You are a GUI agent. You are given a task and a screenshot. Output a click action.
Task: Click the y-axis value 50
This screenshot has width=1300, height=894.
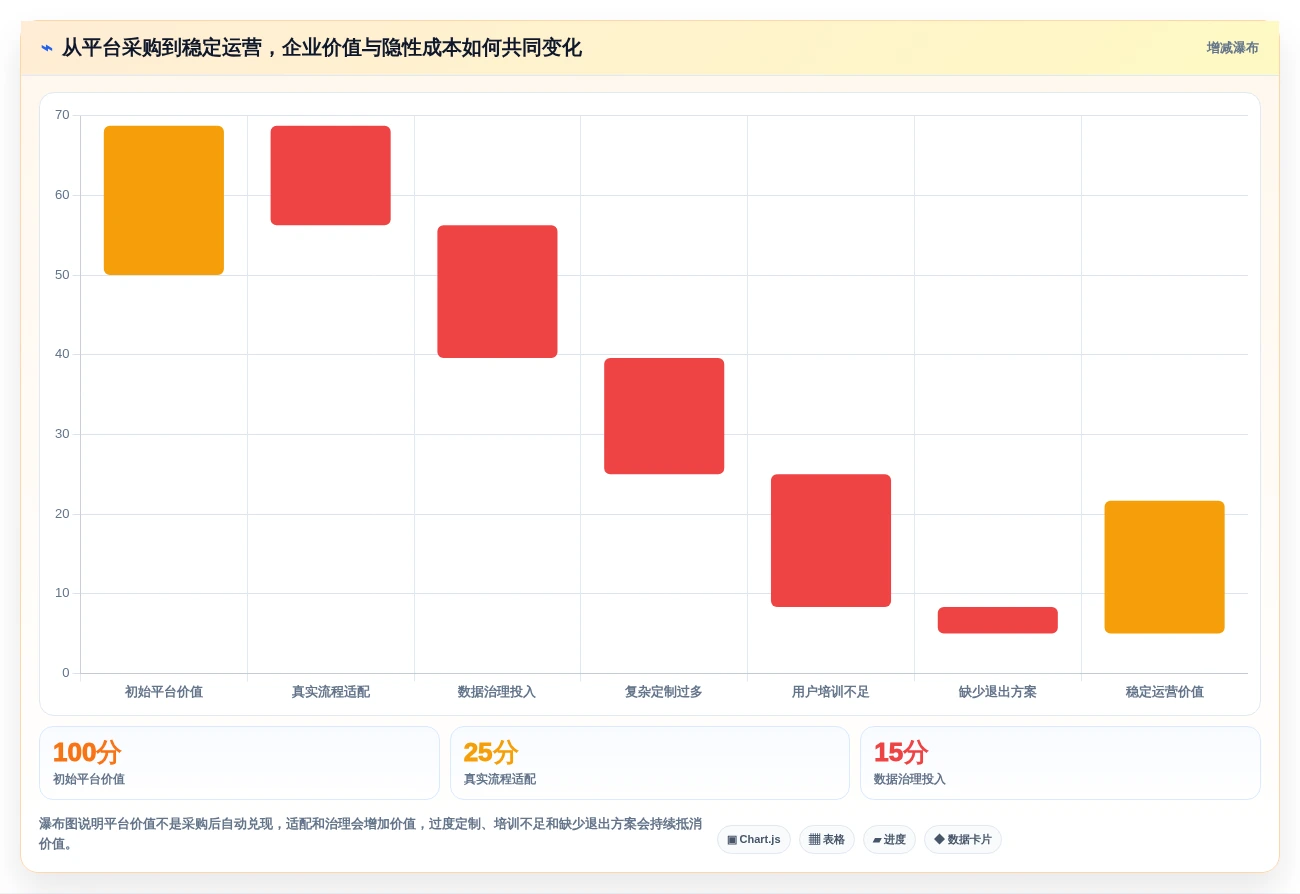(x=62, y=275)
